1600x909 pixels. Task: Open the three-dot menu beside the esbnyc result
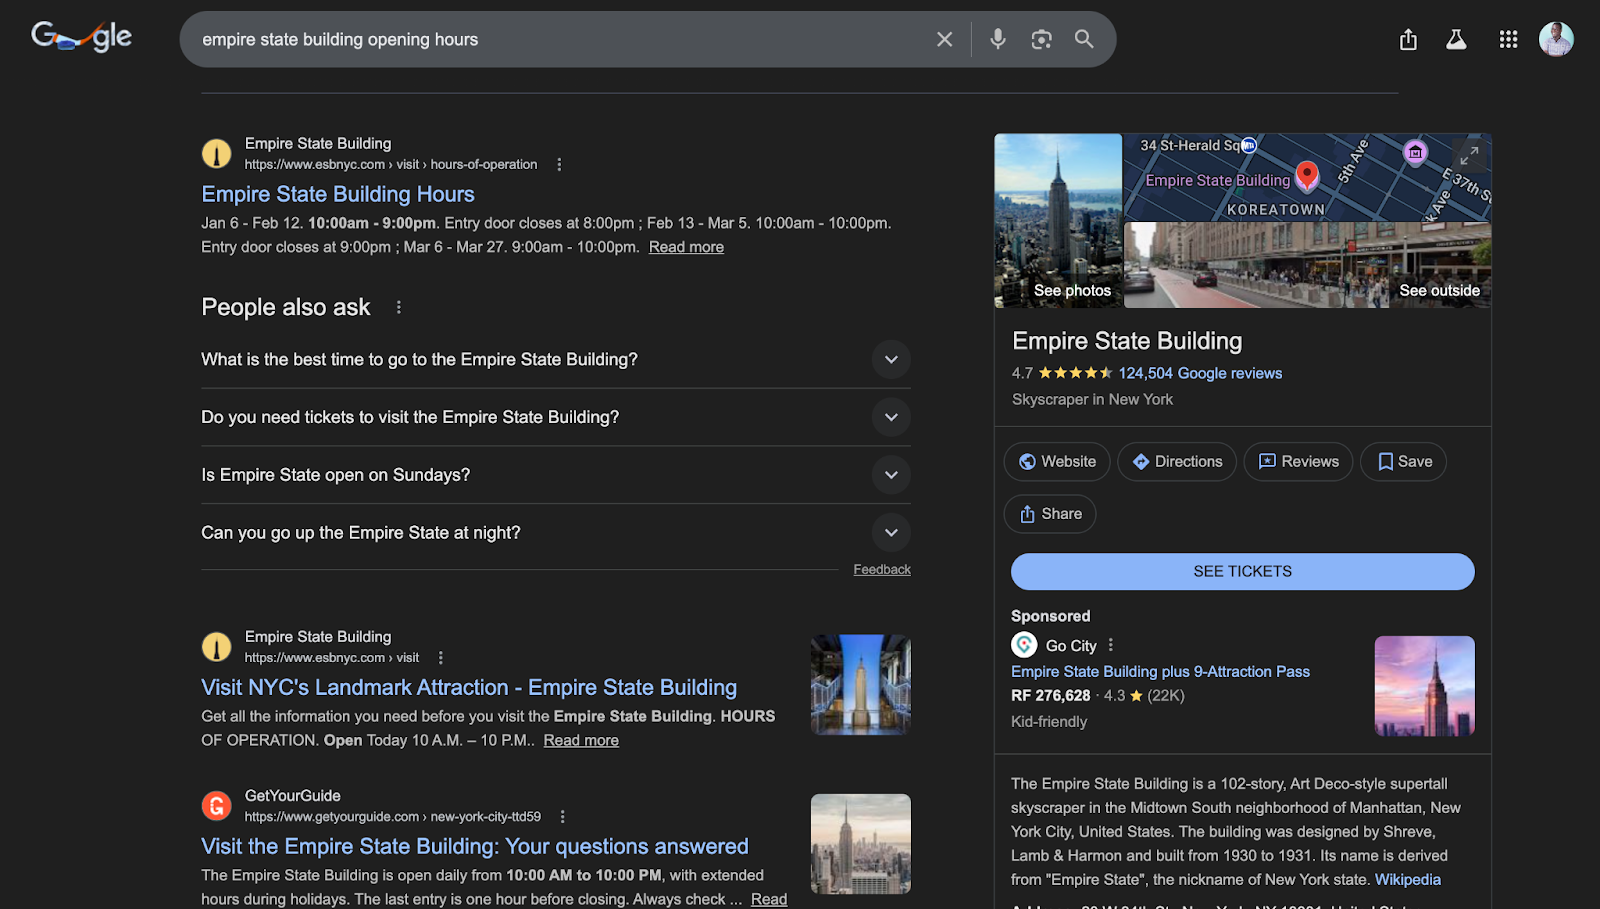(x=560, y=164)
